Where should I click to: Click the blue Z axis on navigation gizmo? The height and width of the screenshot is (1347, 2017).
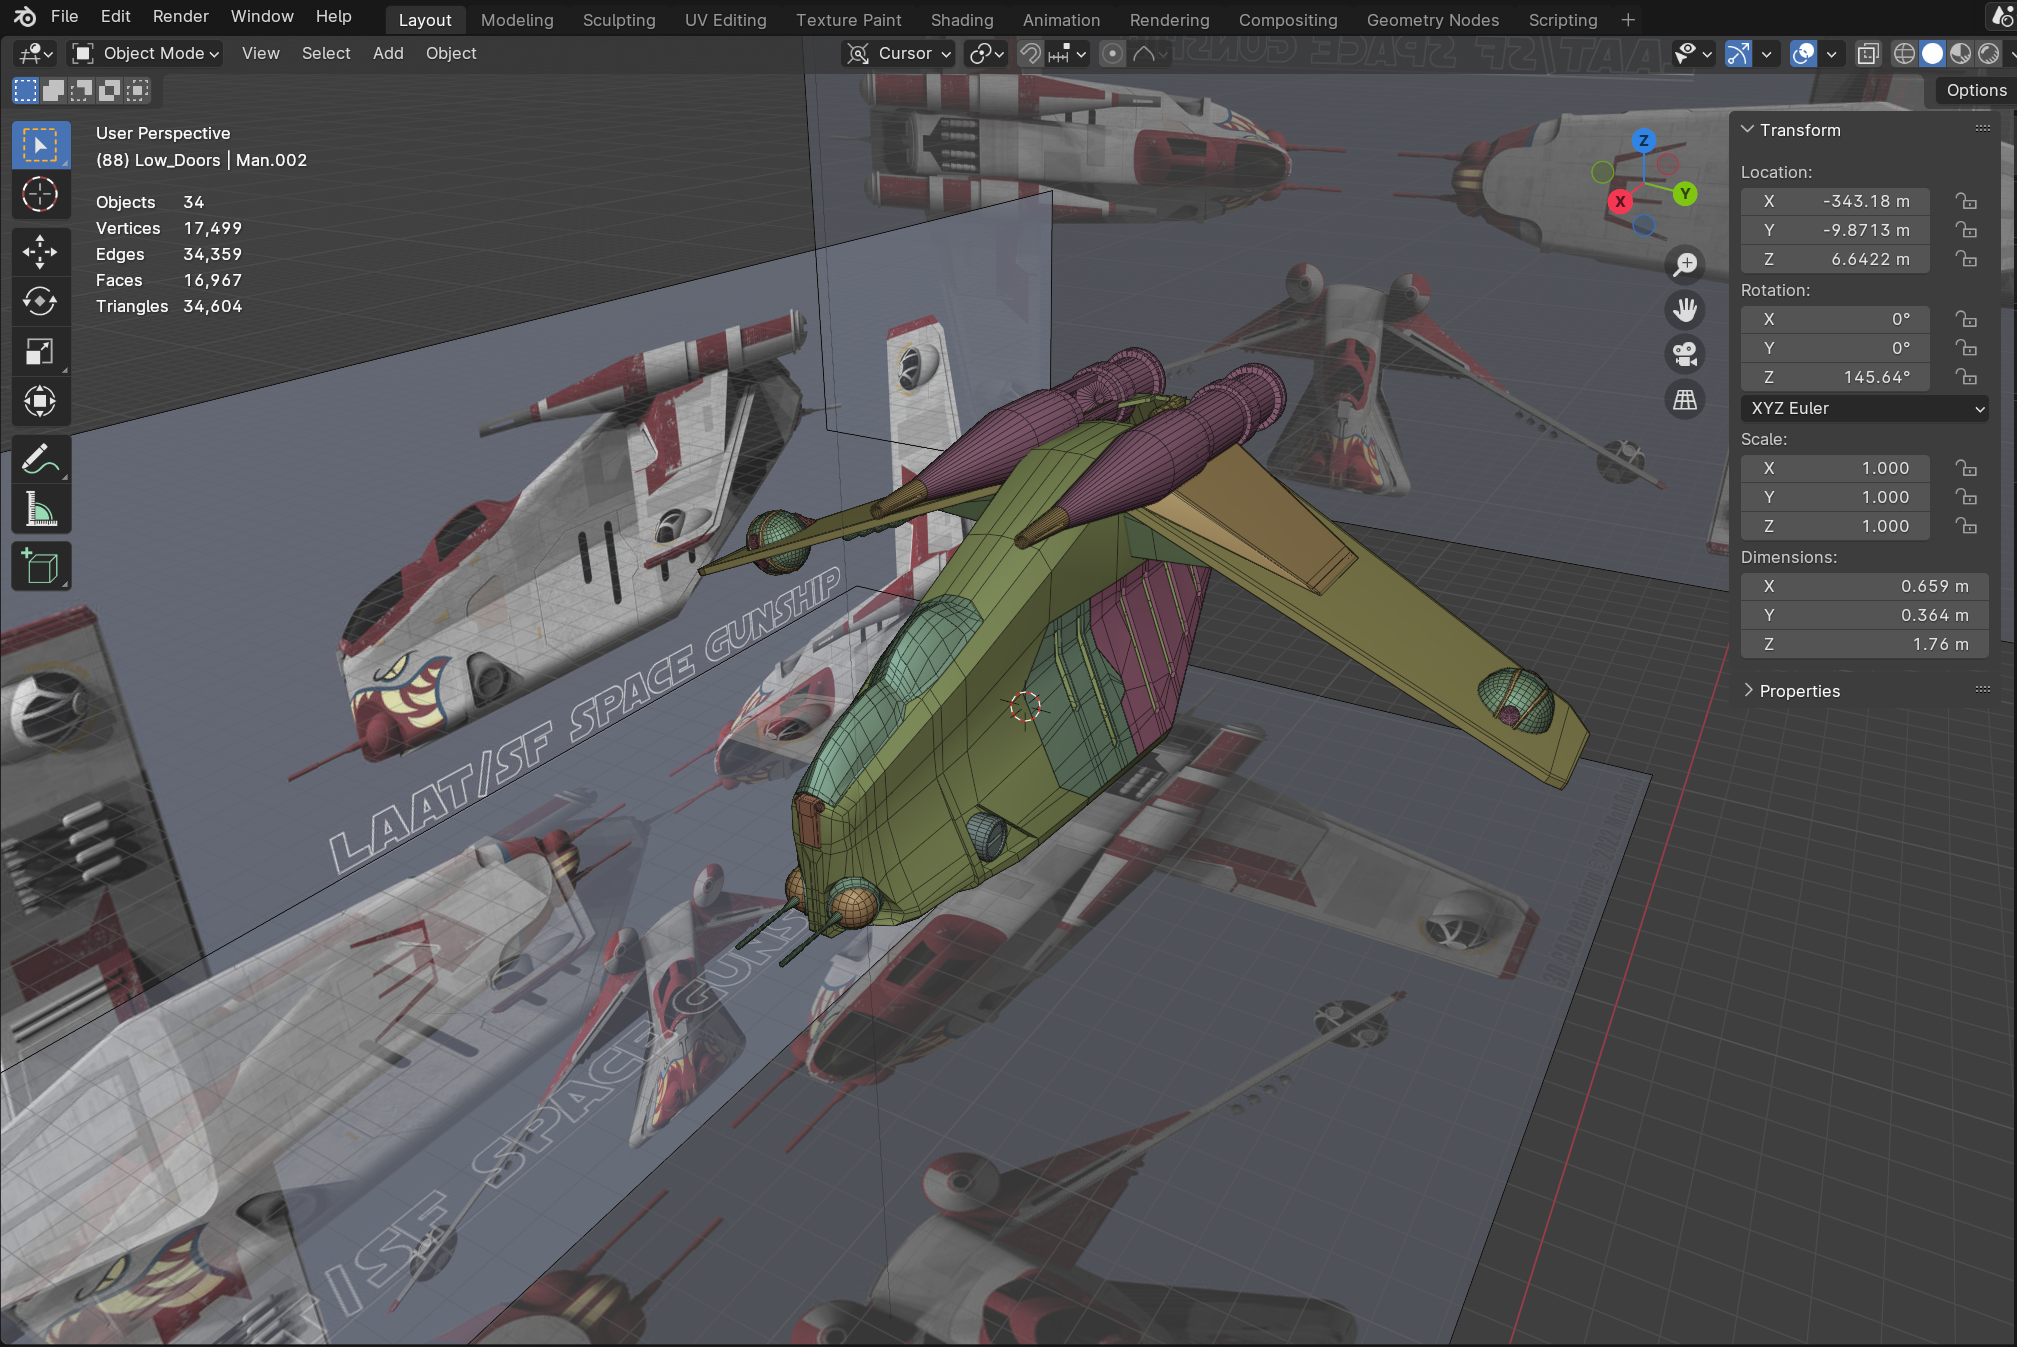(x=1643, y=141)
